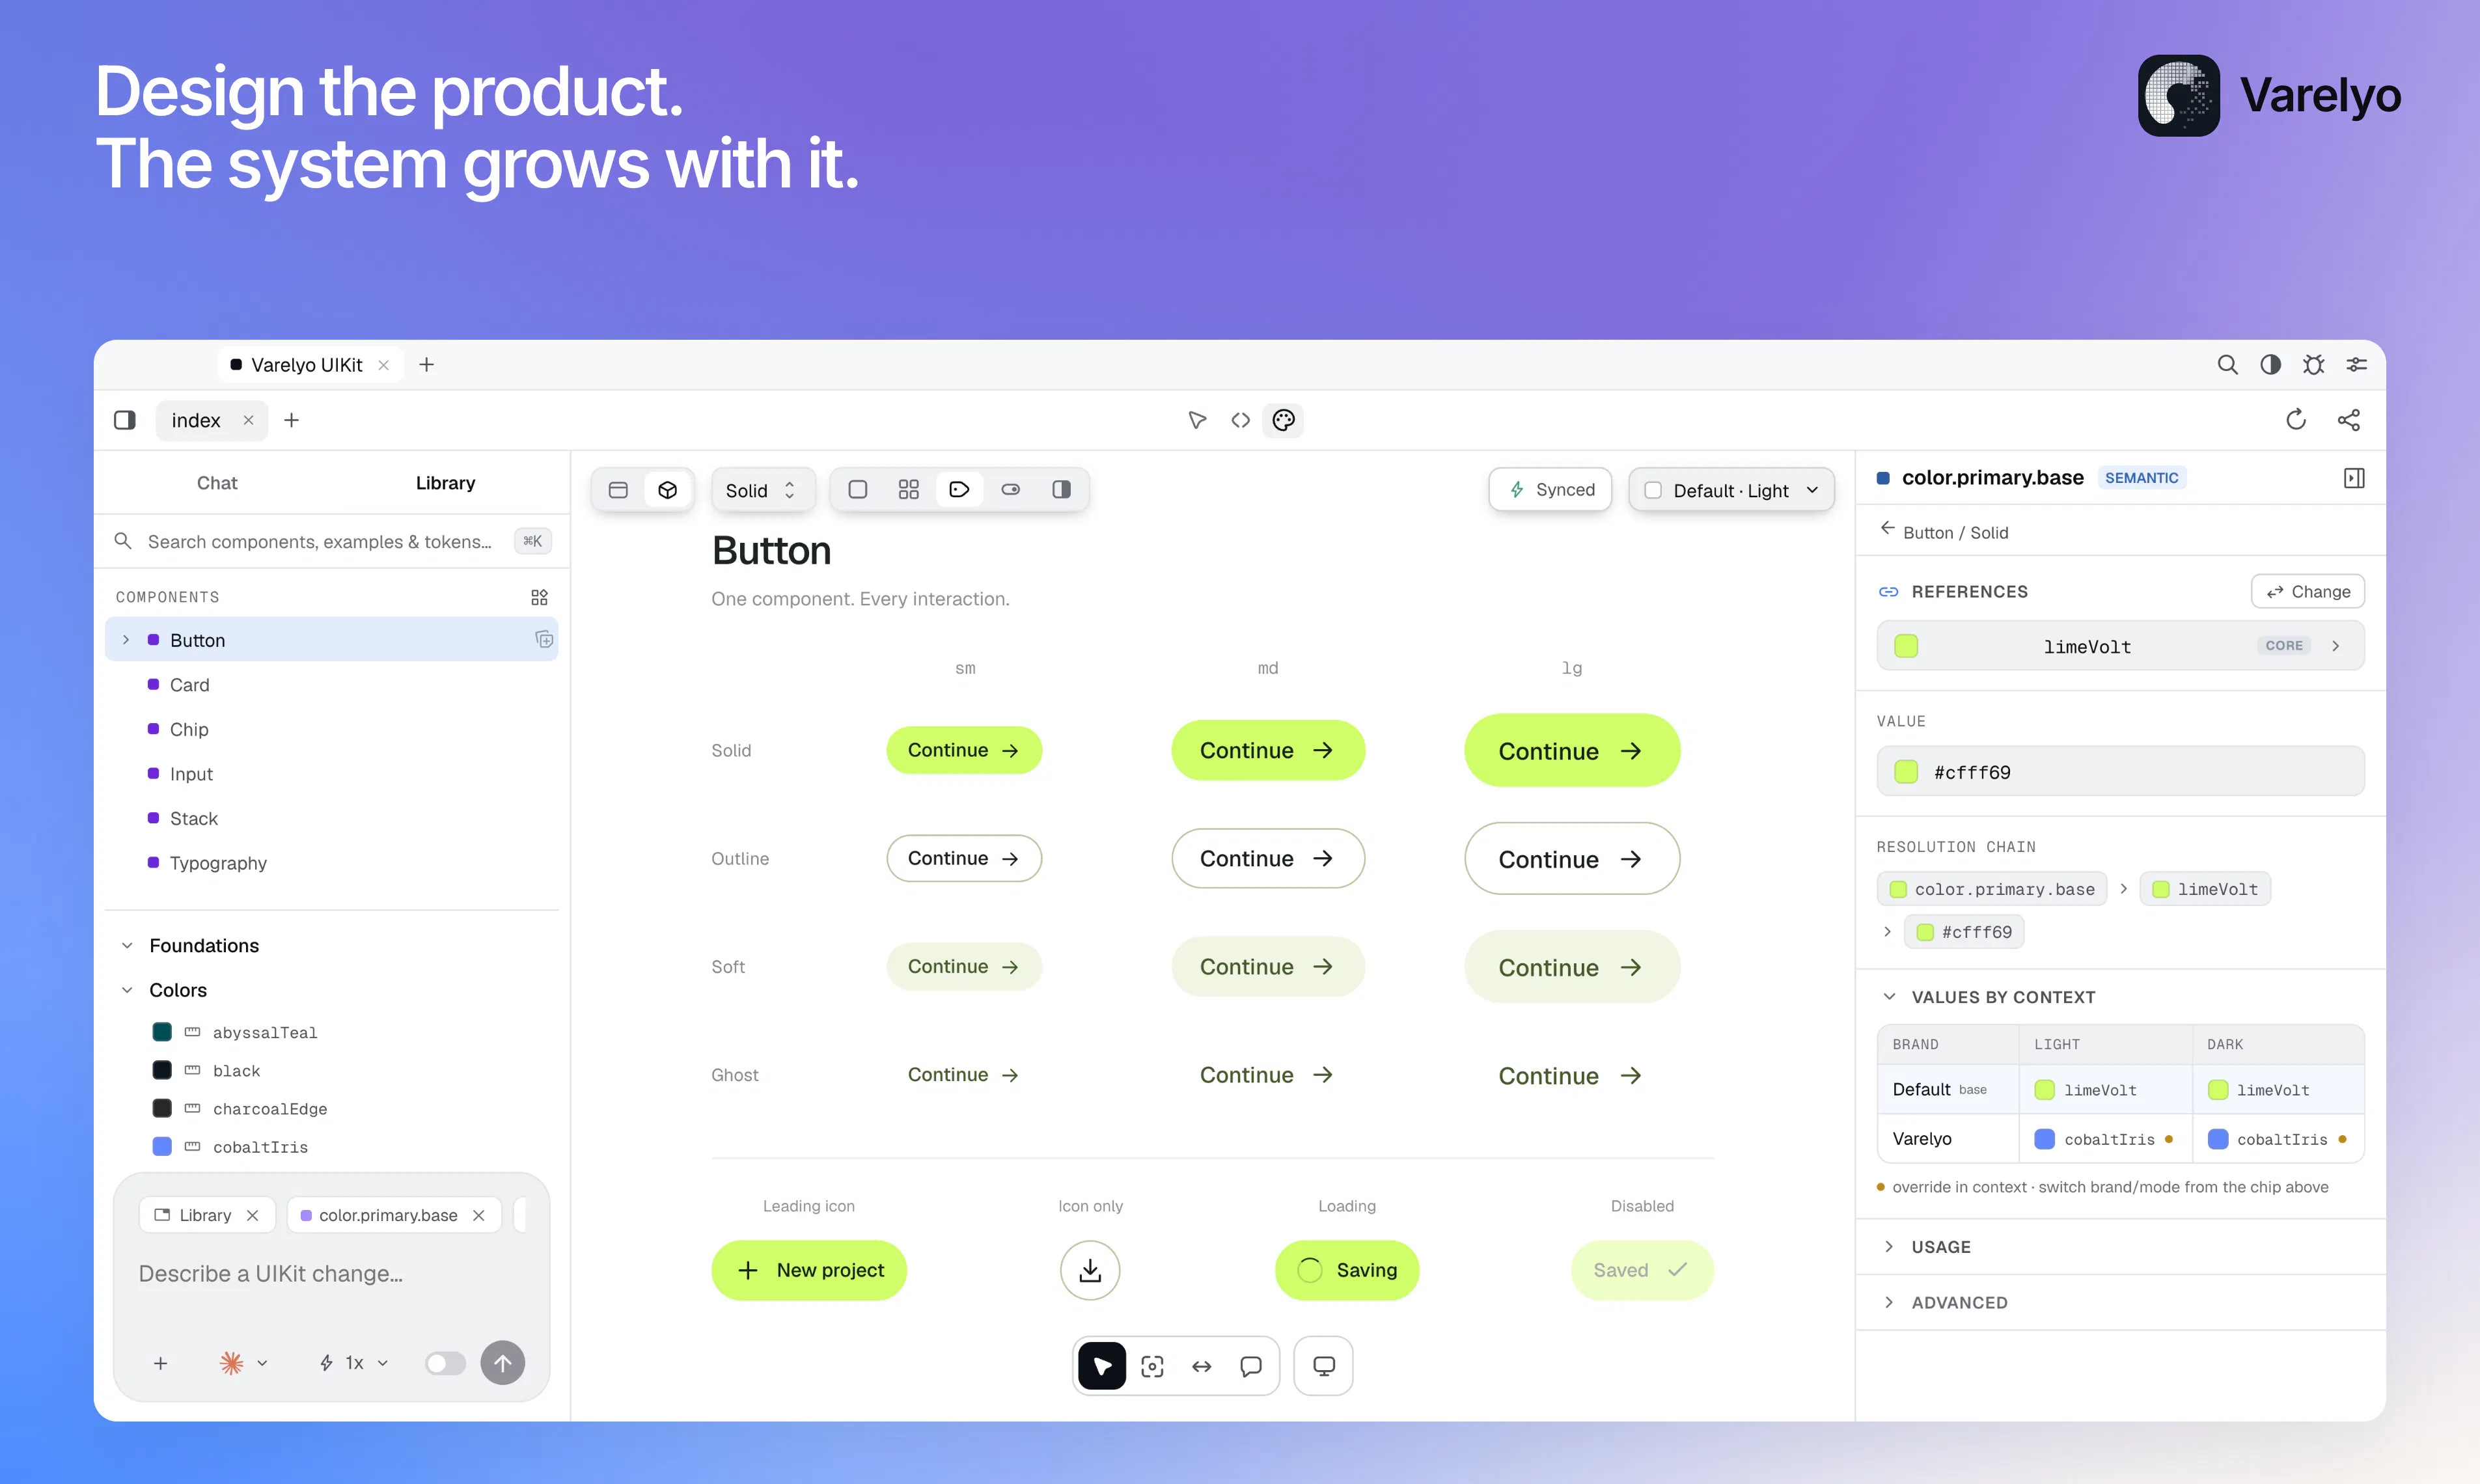
Task: Choose the single square view icon
Action: click(857, 490)
